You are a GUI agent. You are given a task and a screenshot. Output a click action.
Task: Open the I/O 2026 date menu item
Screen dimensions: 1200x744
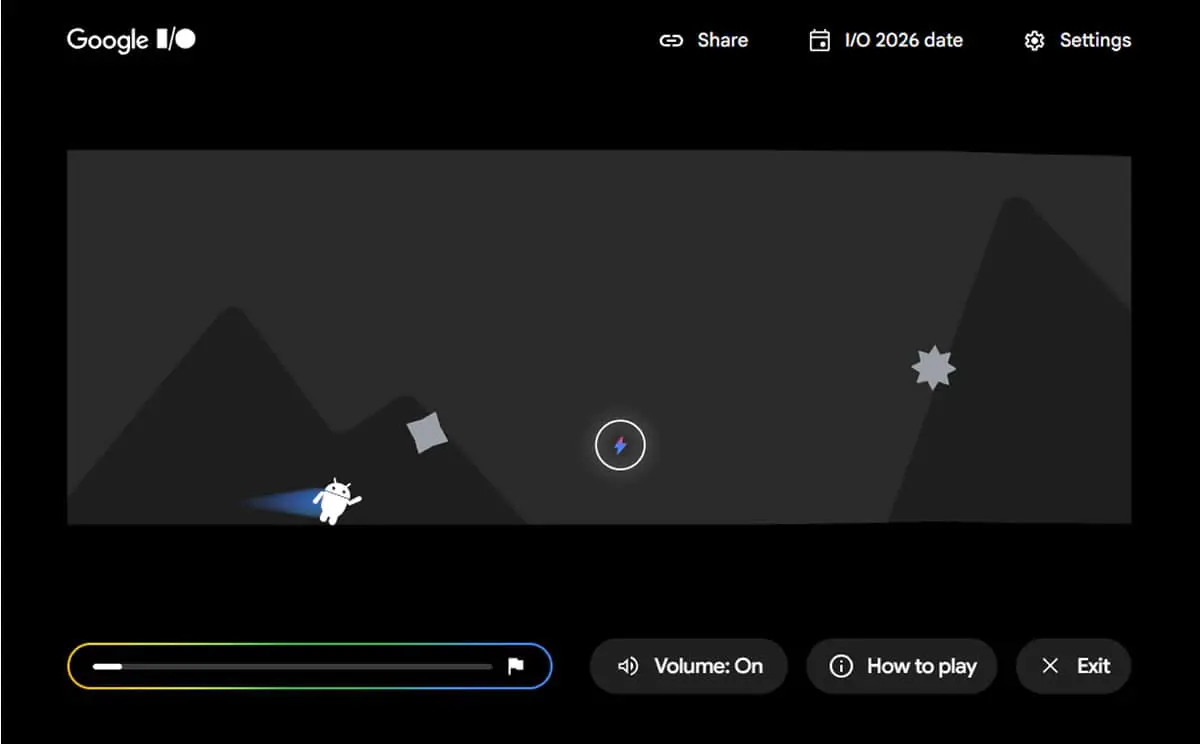click(x=886, y=41)
